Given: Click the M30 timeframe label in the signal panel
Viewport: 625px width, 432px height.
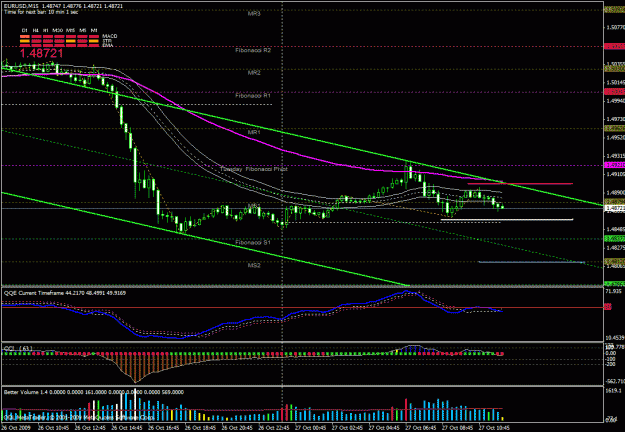Looking at the screenshot, I should 58,30.
